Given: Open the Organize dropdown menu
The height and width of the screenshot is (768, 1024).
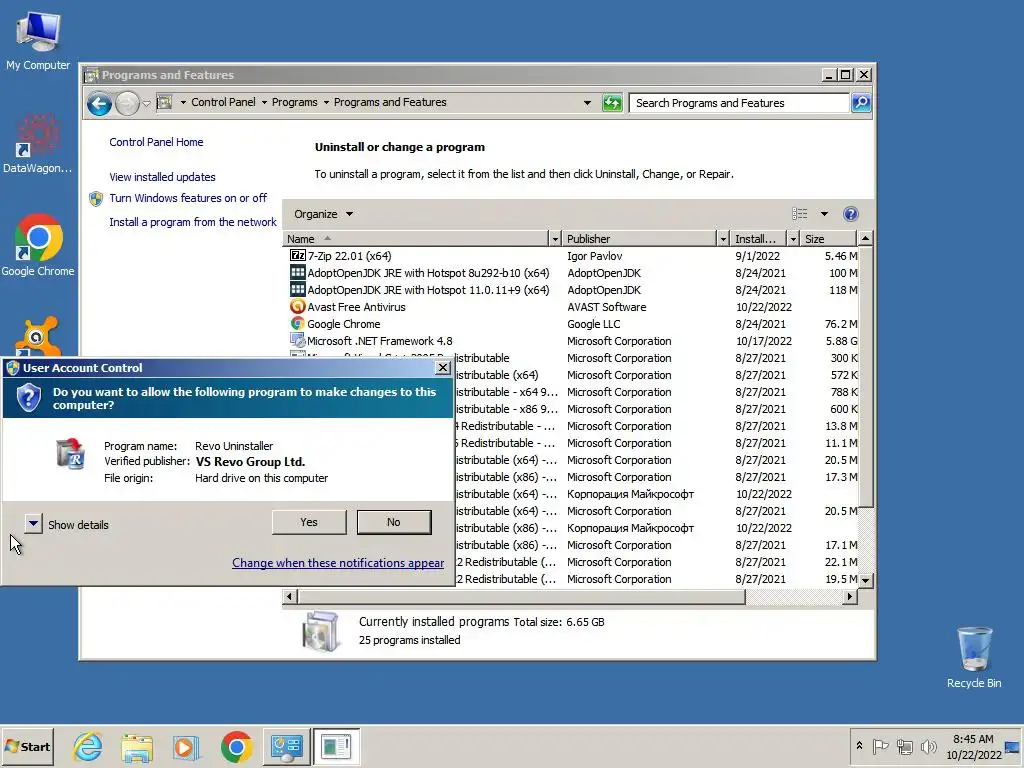Looking at the screenshot, I should click(323, 214).
